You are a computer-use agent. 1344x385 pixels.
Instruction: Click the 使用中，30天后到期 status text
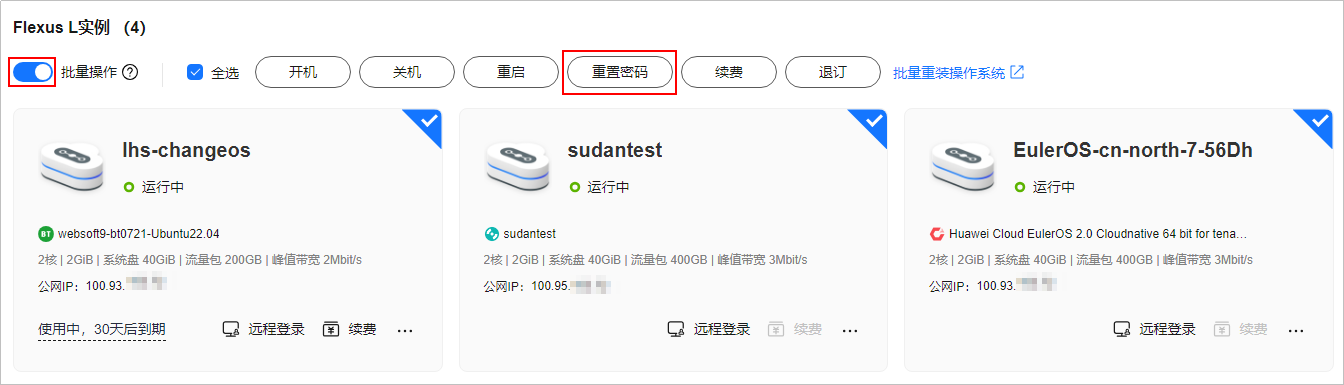[102, 329]
